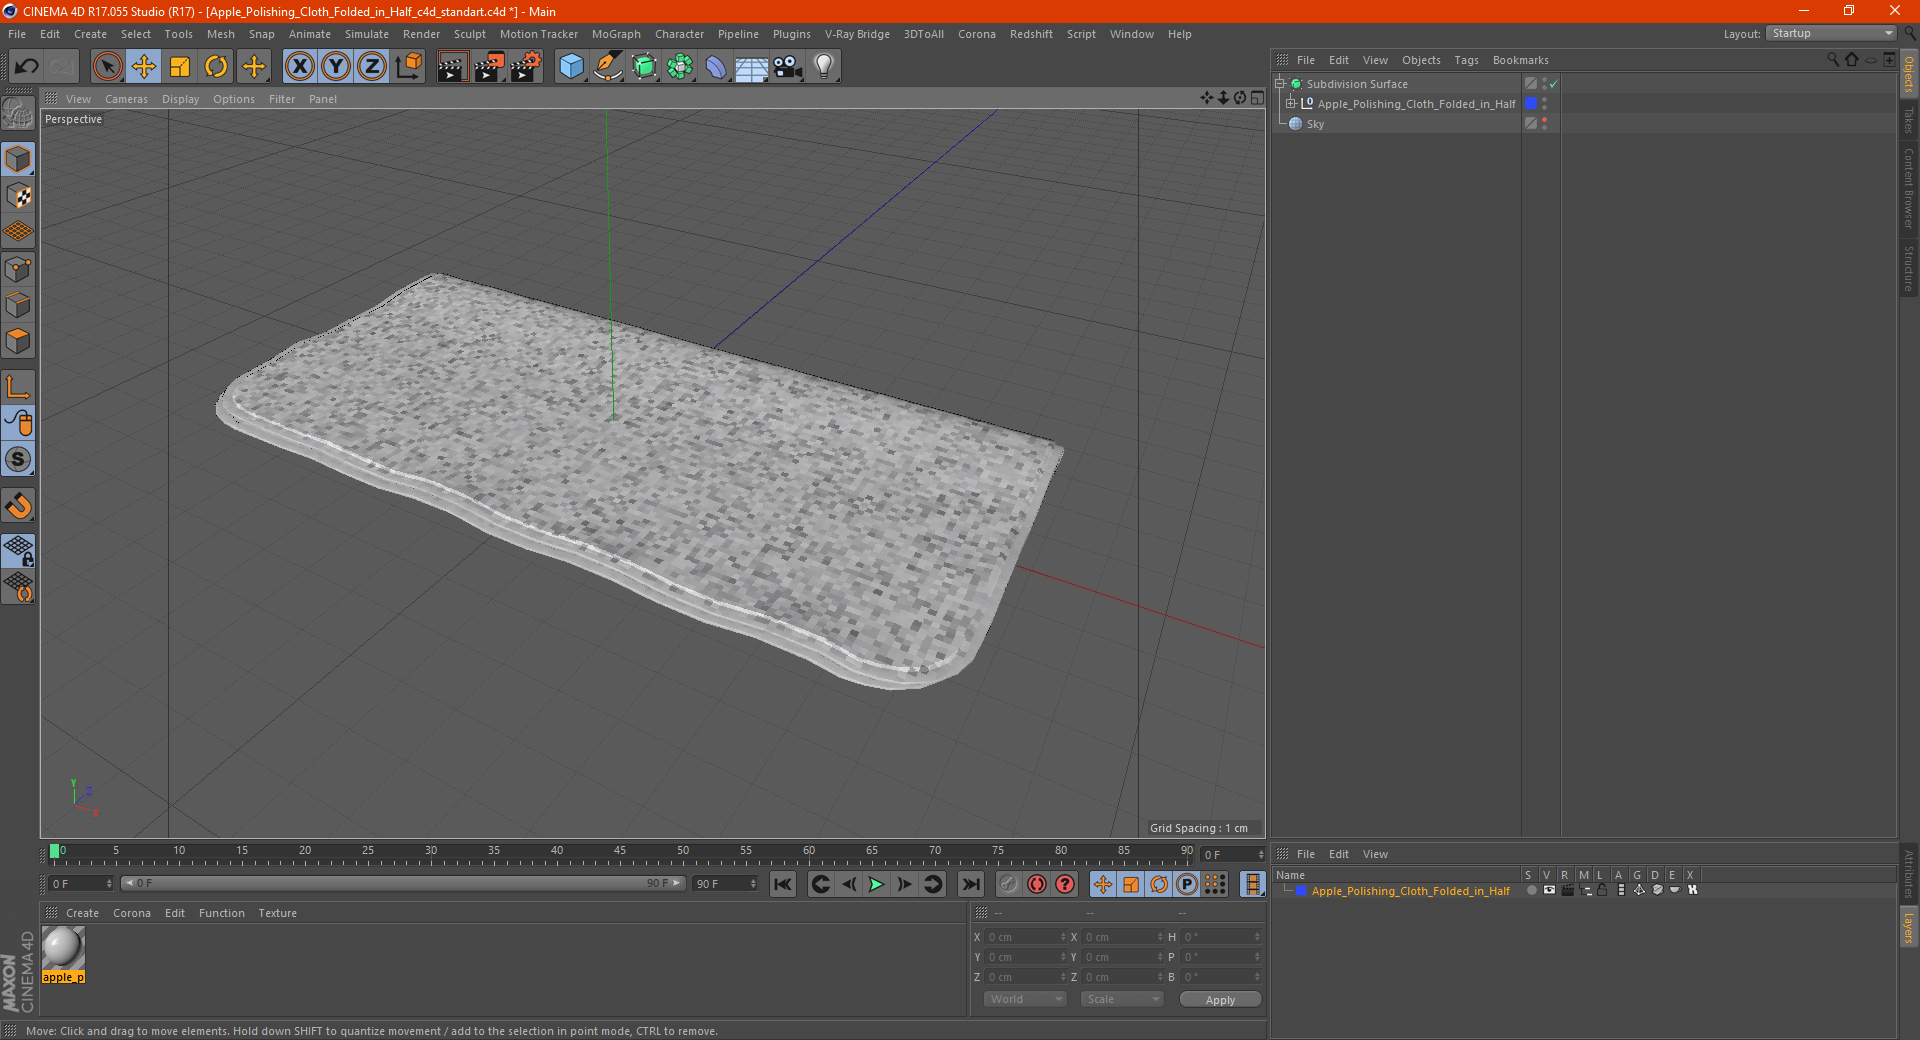Toggle the X axis lock

click(299, 67)
